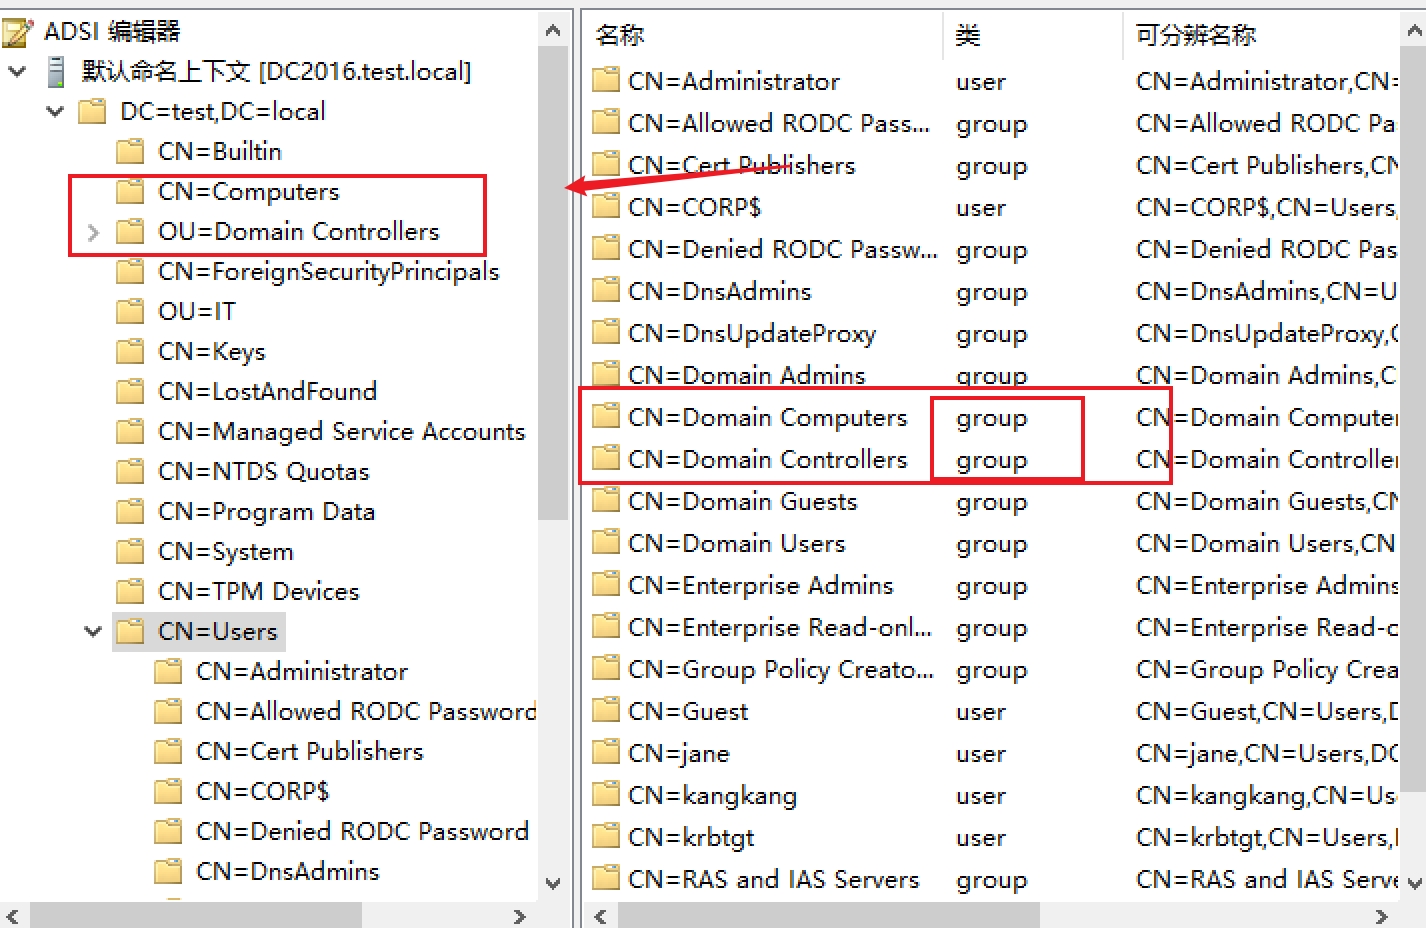This screenshot has width=1426, height=928.
Task: Click folder icon beside CN=krbtgt in list
Action: [x=605, y=837]
